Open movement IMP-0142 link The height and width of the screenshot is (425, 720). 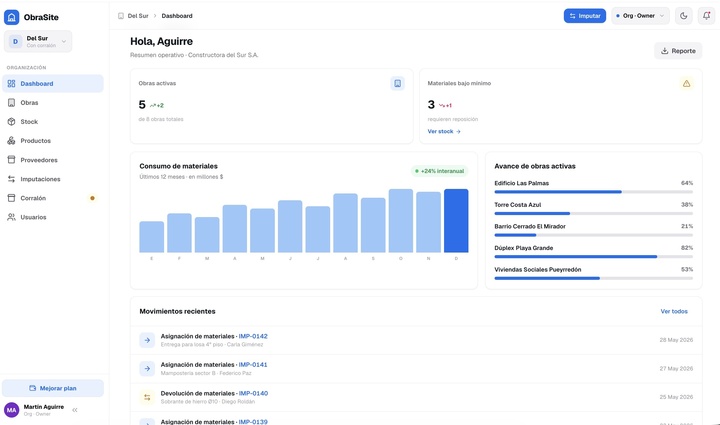pos(253,336)
